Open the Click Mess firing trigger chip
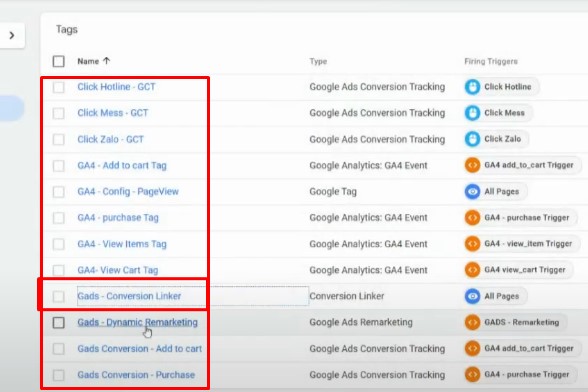588x392 pixels. coord(498,113)
